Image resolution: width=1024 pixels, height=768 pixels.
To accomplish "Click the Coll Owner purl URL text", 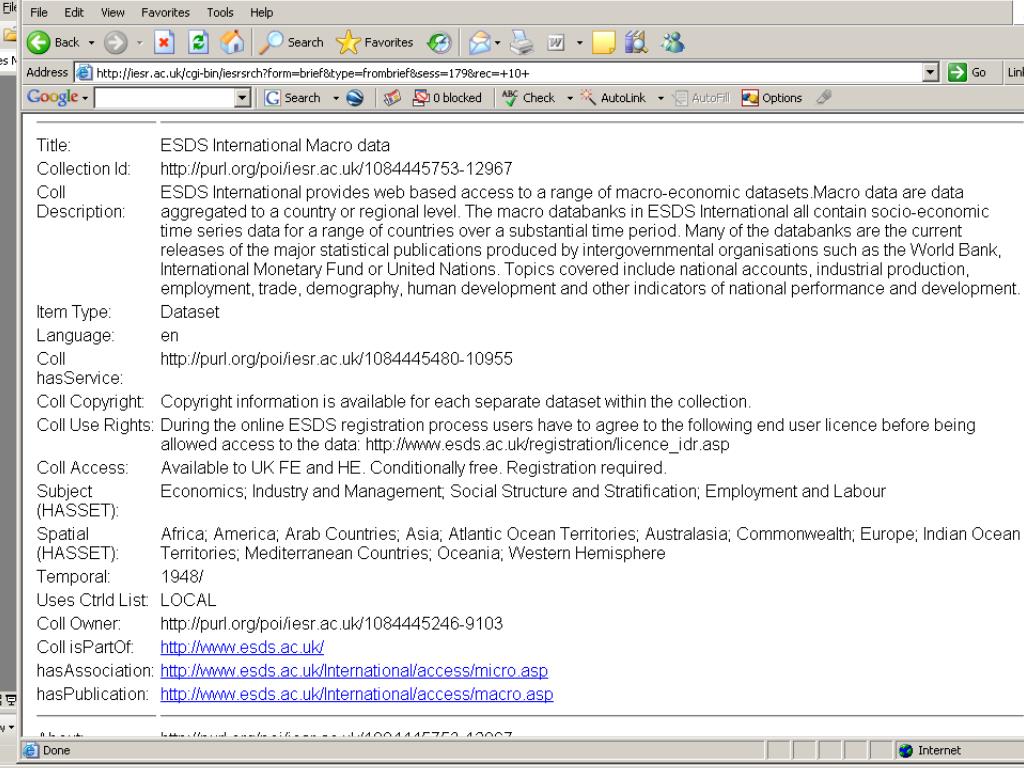I will 332,624.
